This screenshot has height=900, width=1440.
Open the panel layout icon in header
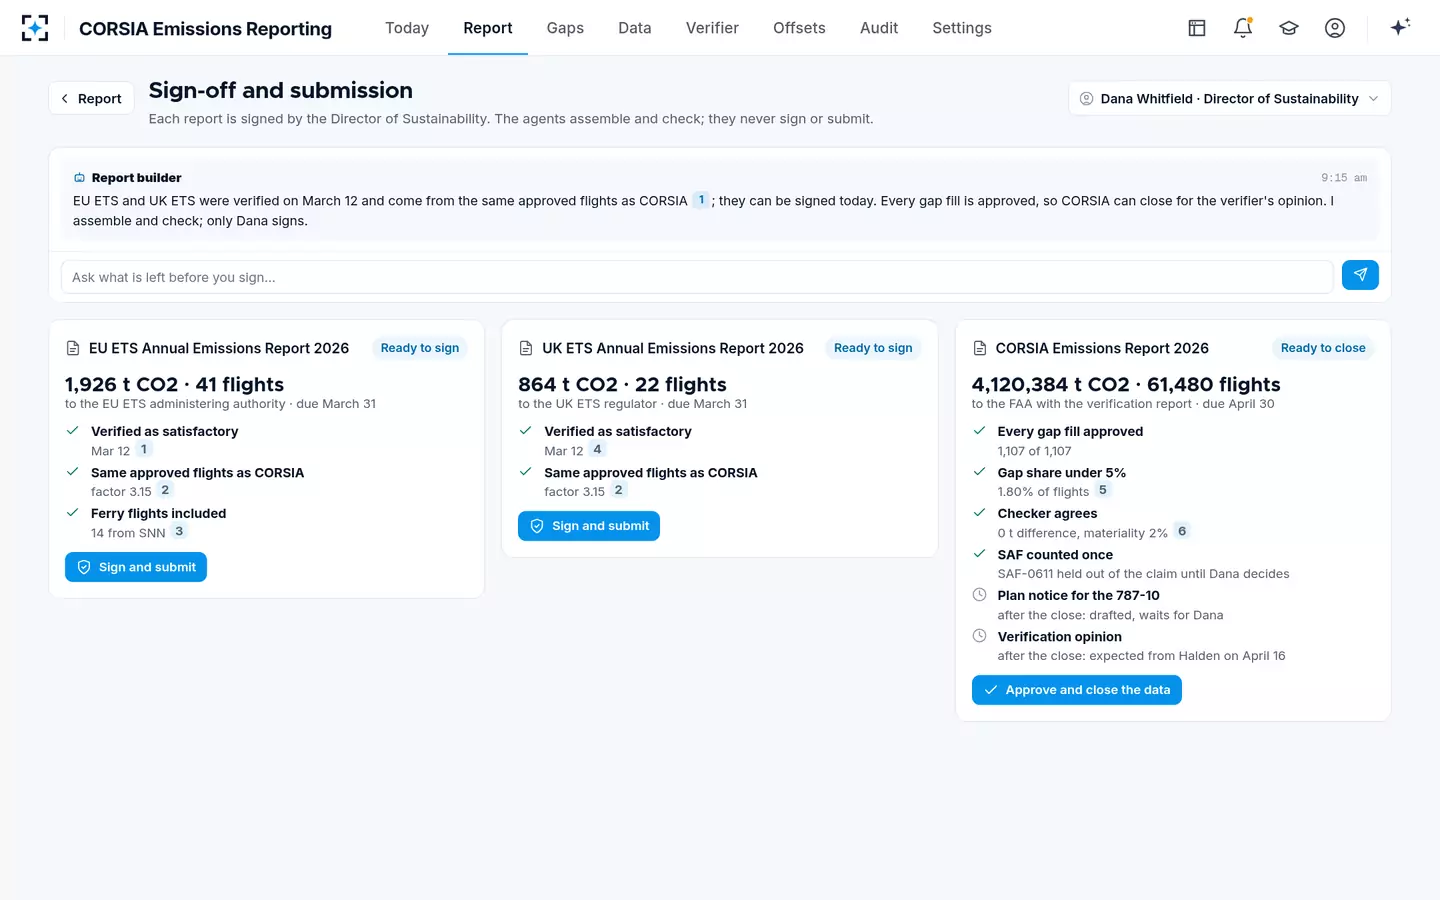[x=1197, y=28]
